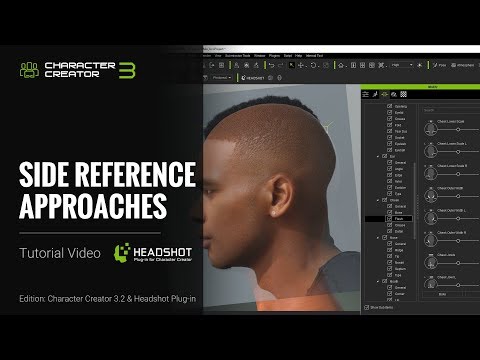Select the arrow Select tool

[292, 65]
